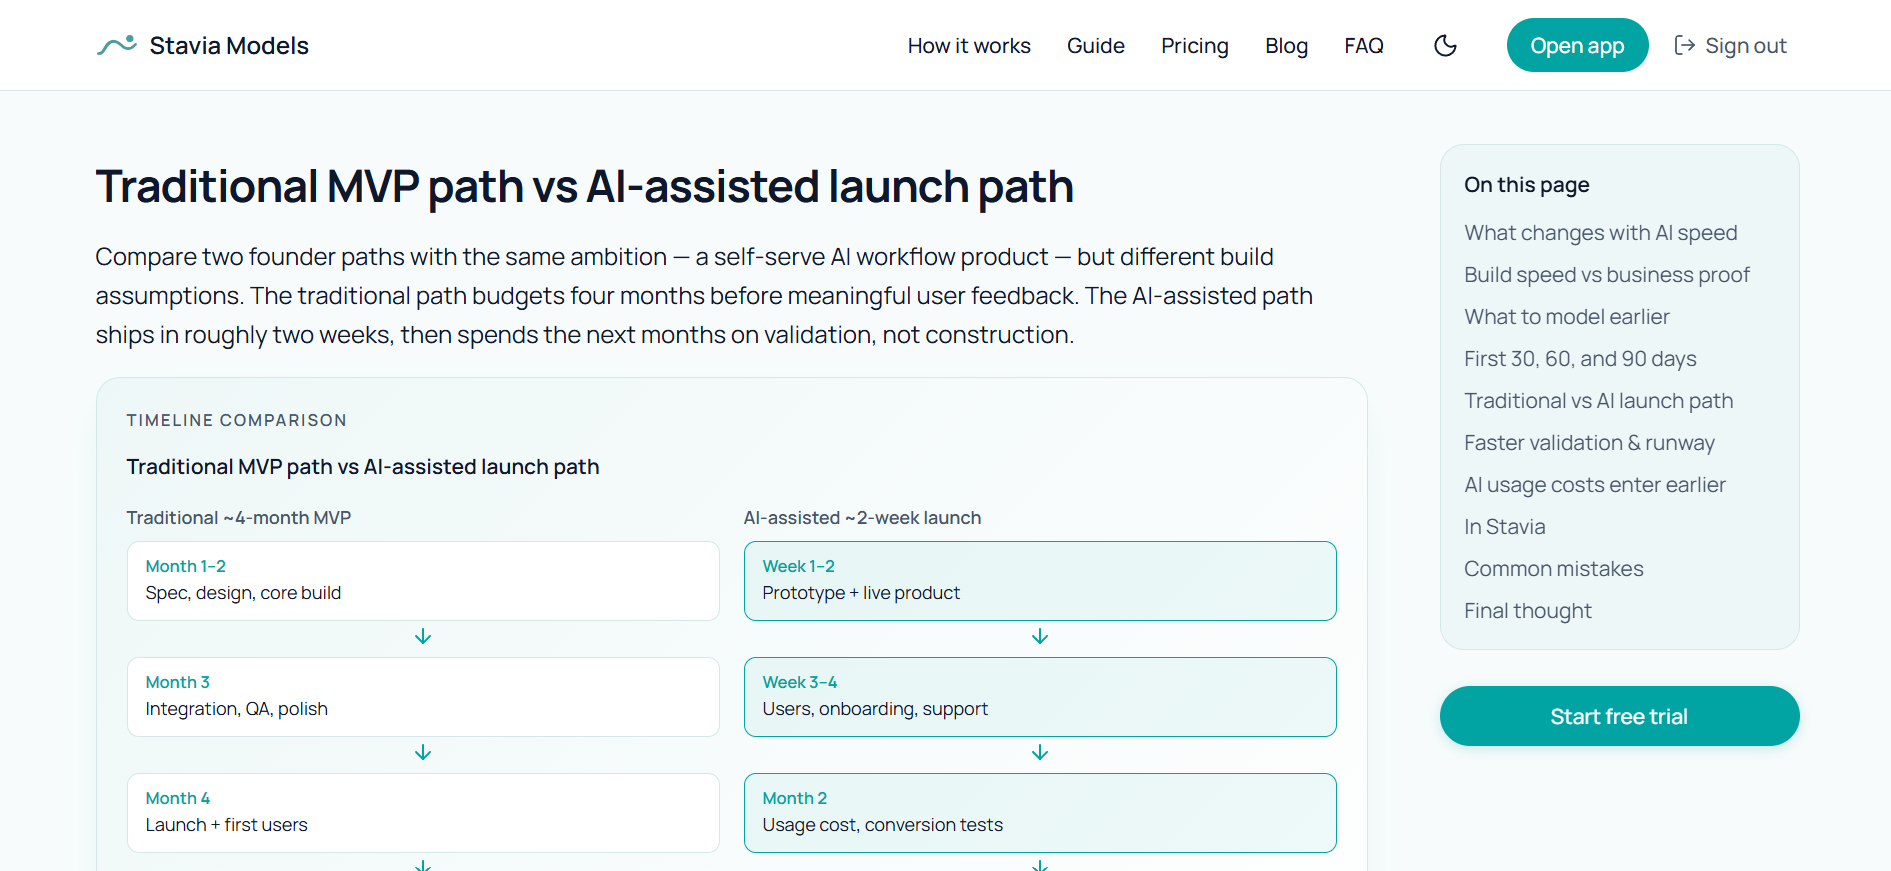Viewport: 1891px width, 871px height.
Task: Open the FAQ page
Action: point(1364,46)
